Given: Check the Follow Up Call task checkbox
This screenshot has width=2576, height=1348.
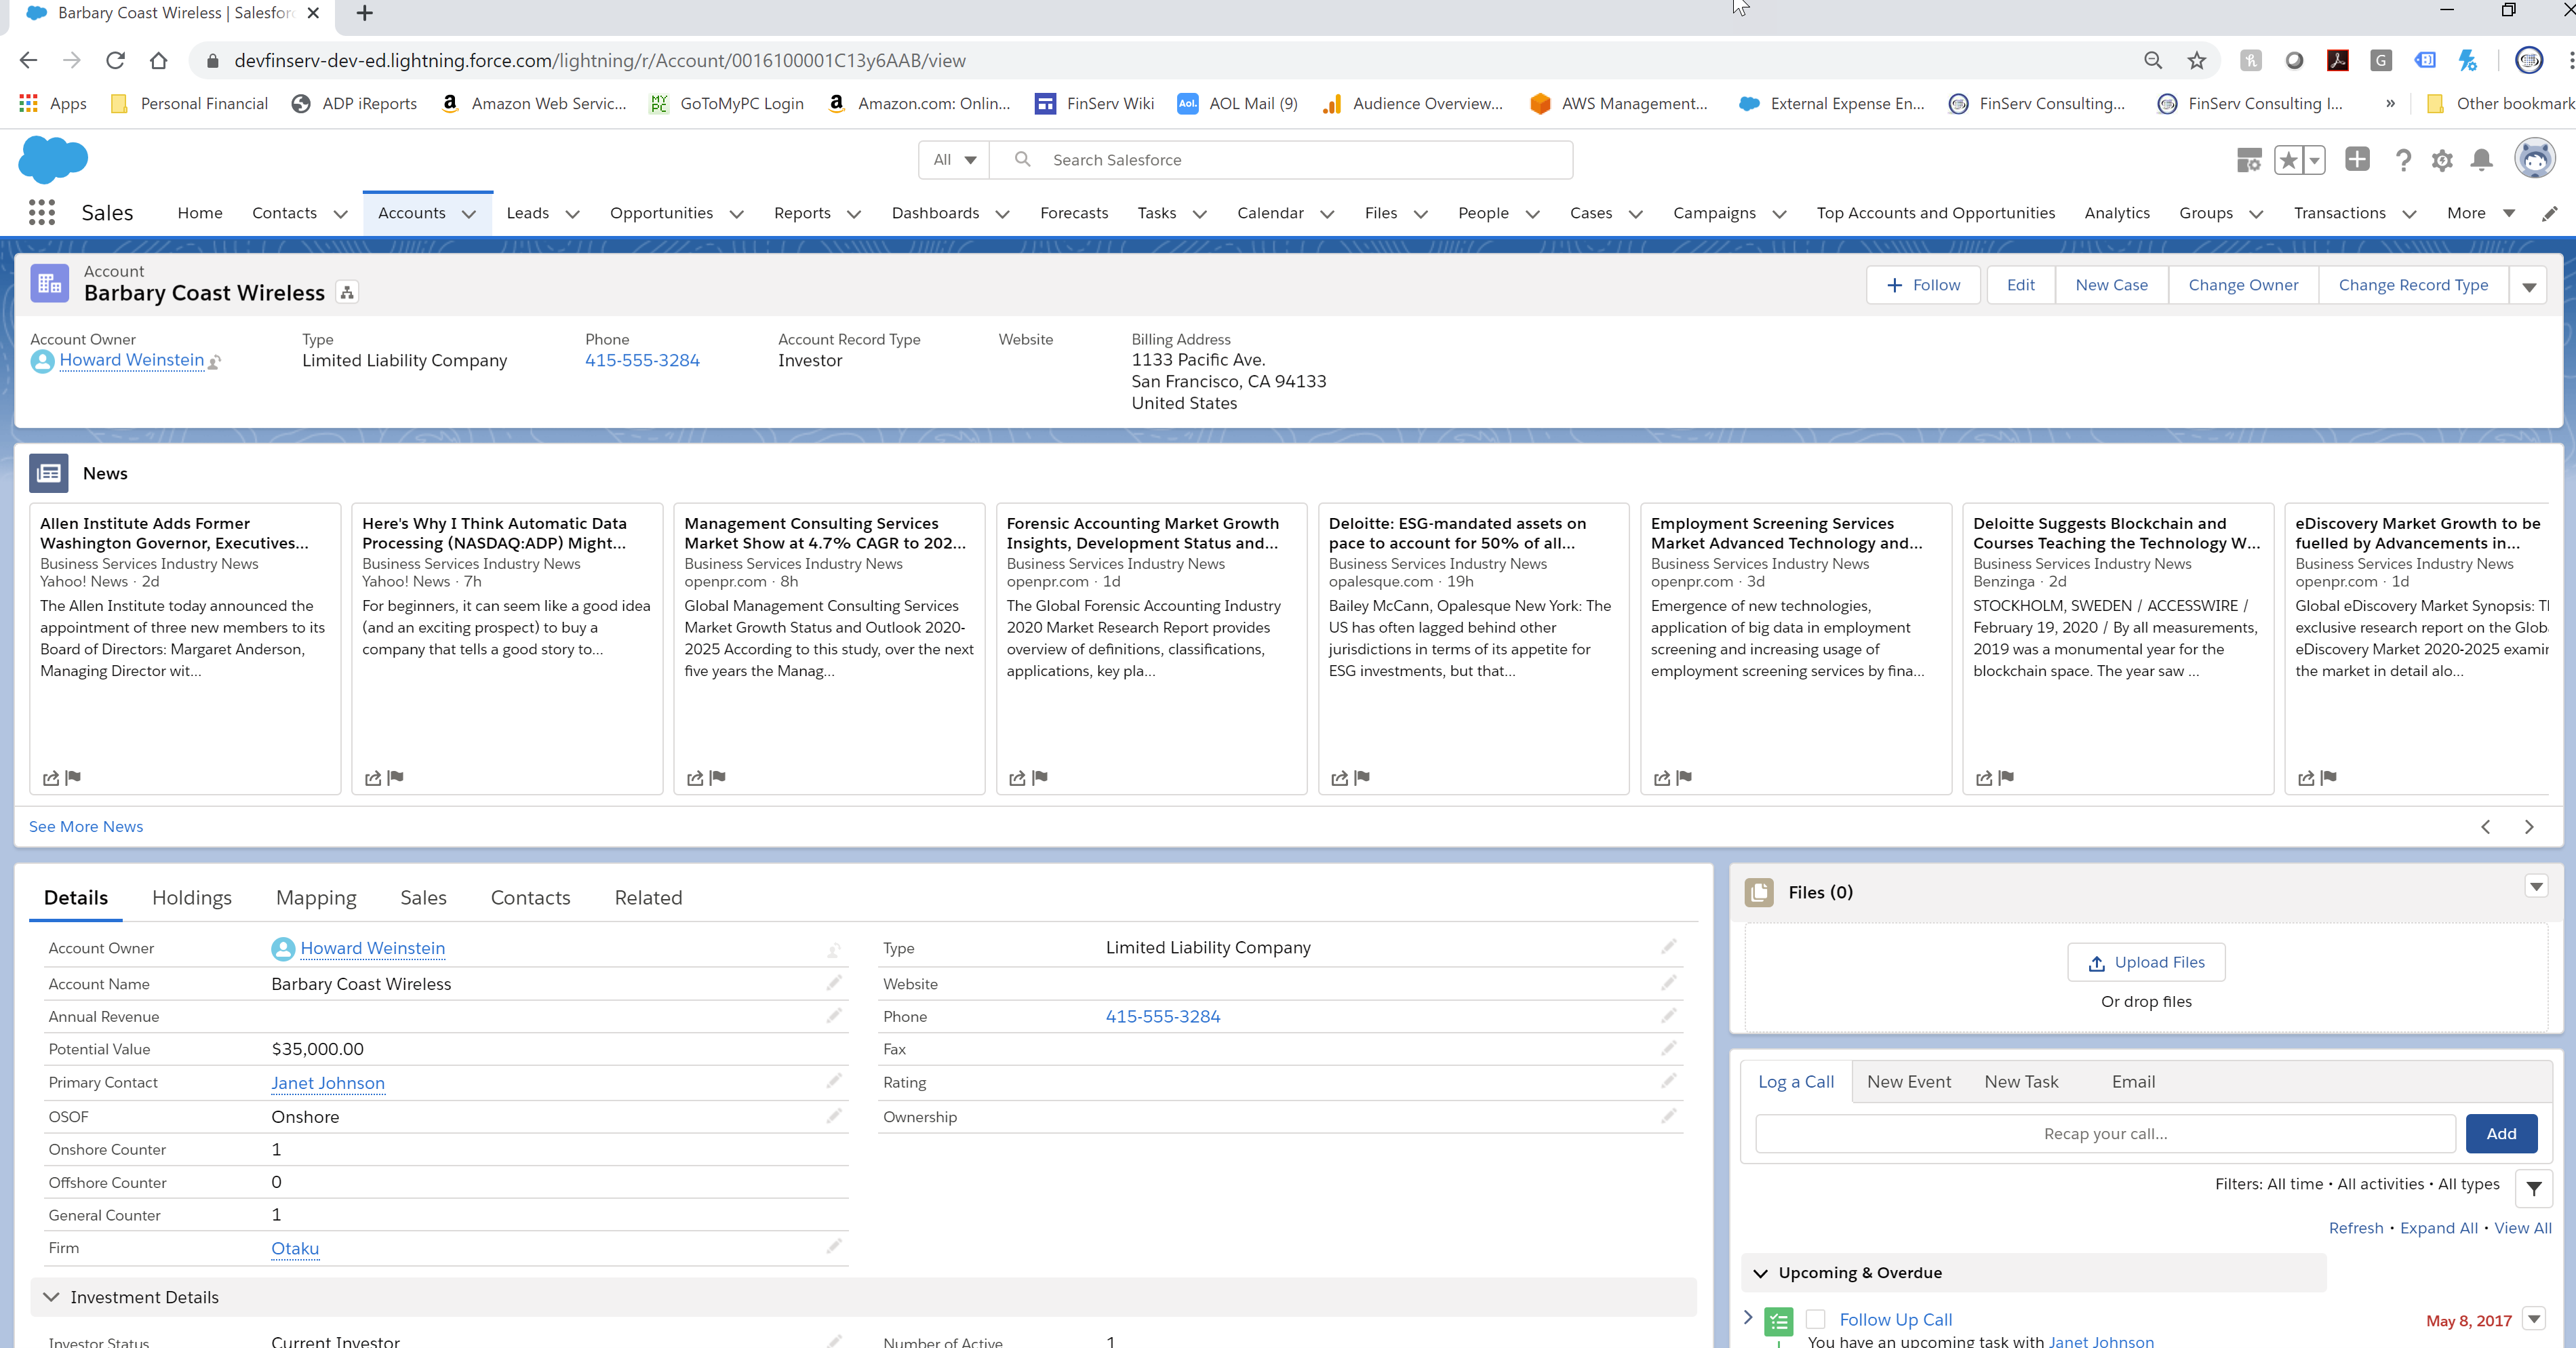Looking at the screenshot, I should 1816,1319.
